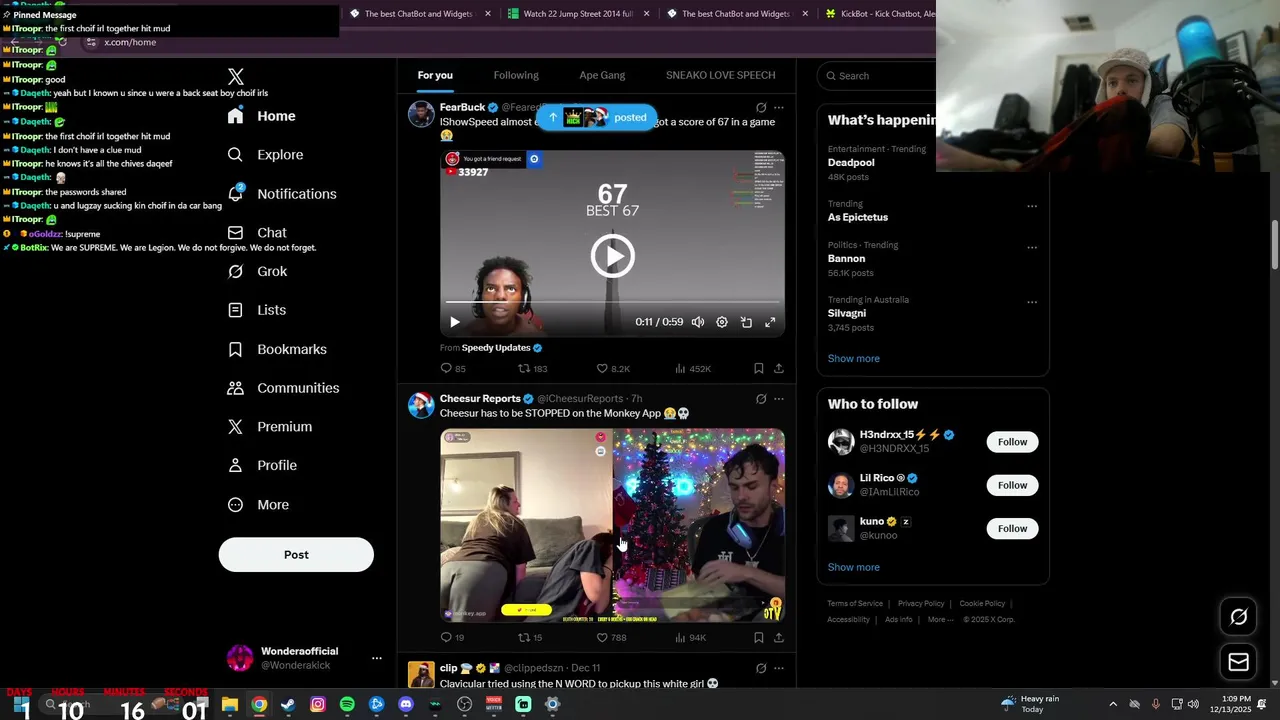Open Instagram from the taskbar
The width and height of the screenshot is (1280, 720).
coord(318,704)
